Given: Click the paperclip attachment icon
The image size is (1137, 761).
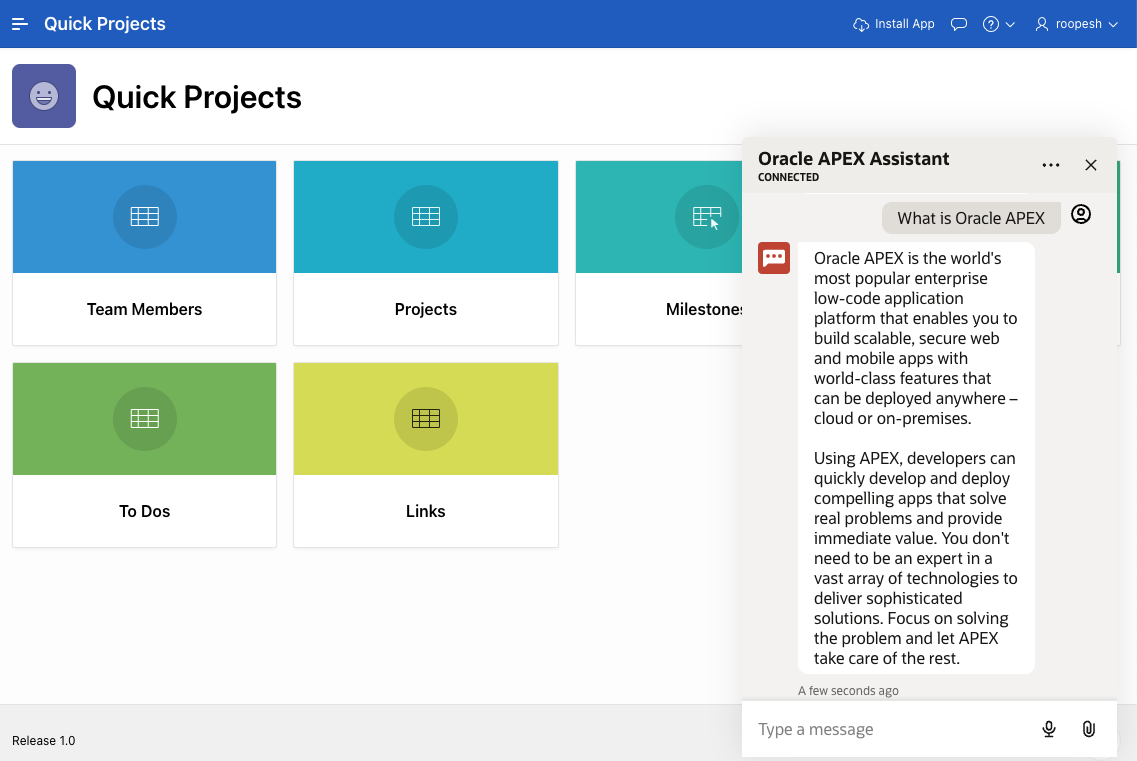Looking at the screenshot, I should 1089,729.
